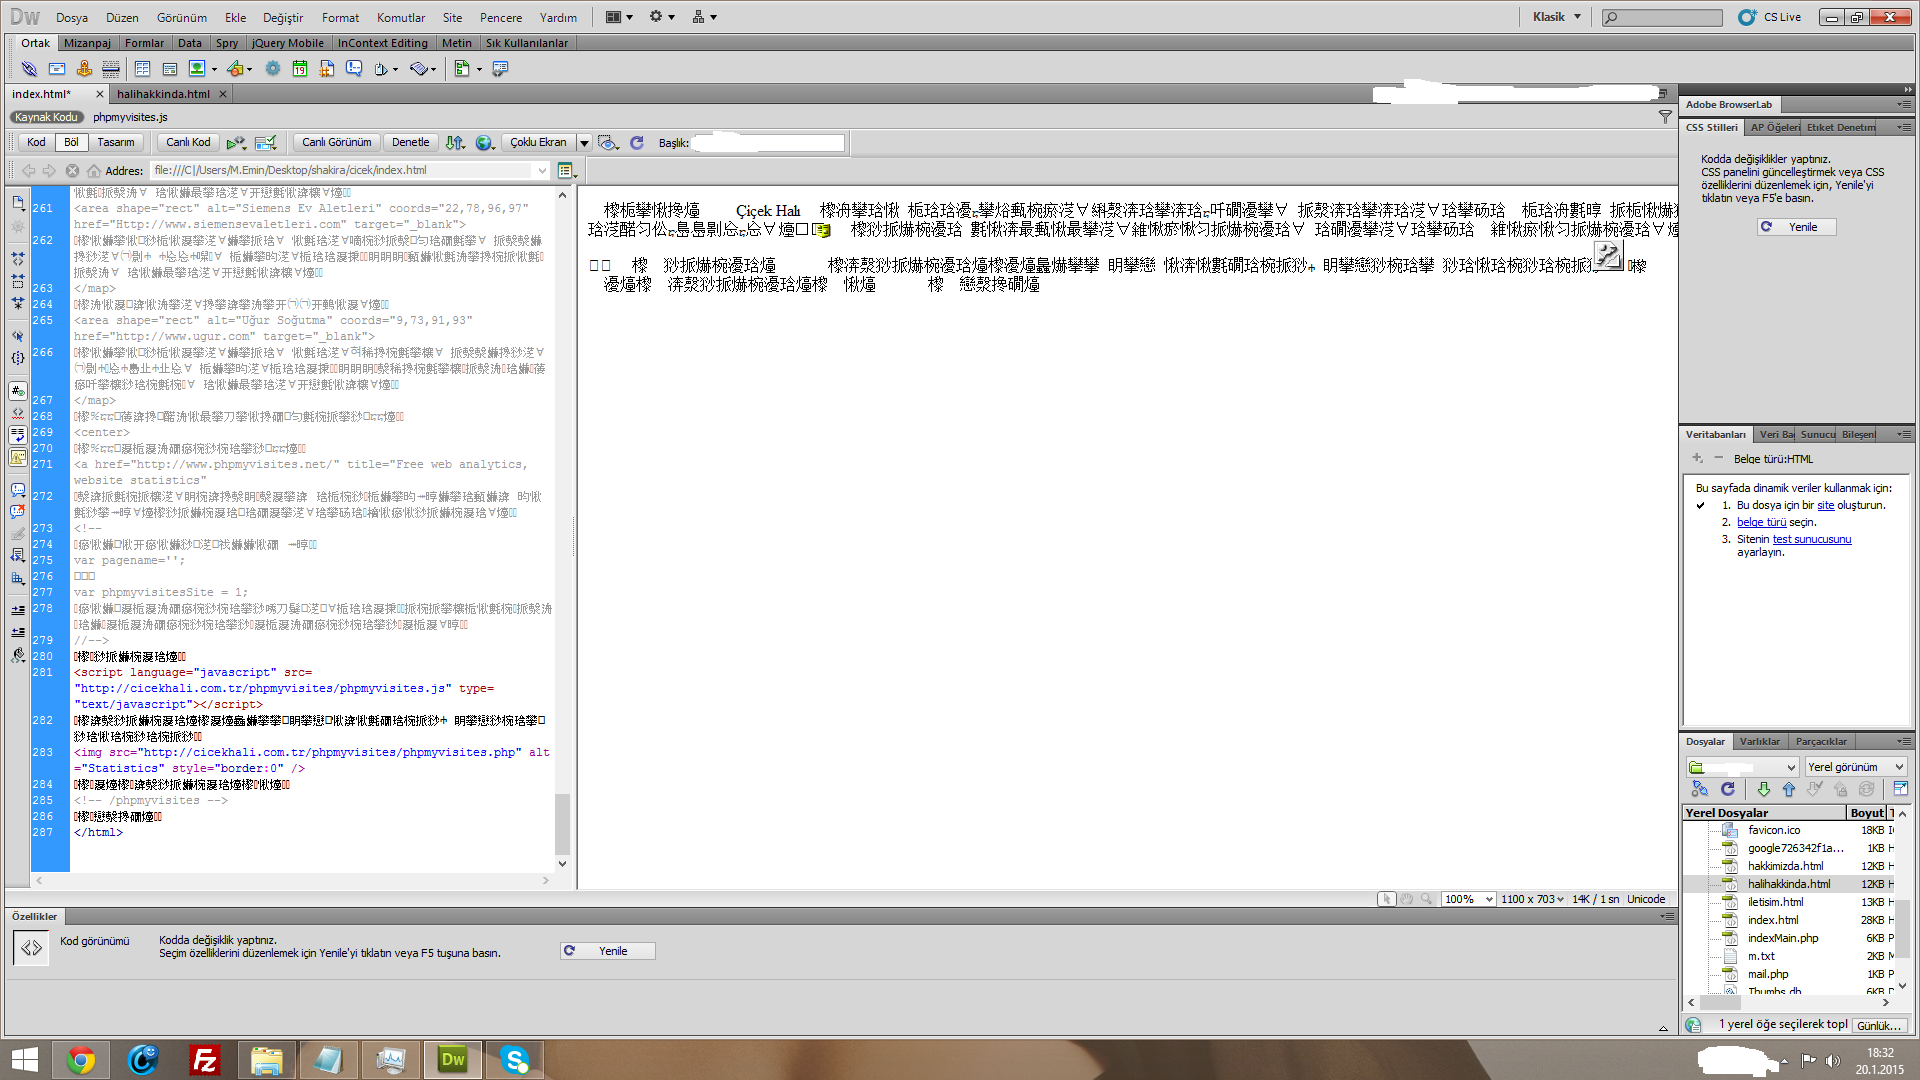Open Preview in Browser globe dropdown
Screen dimensions: 1920x1080
pyautogui.click(x=486, y=143)
